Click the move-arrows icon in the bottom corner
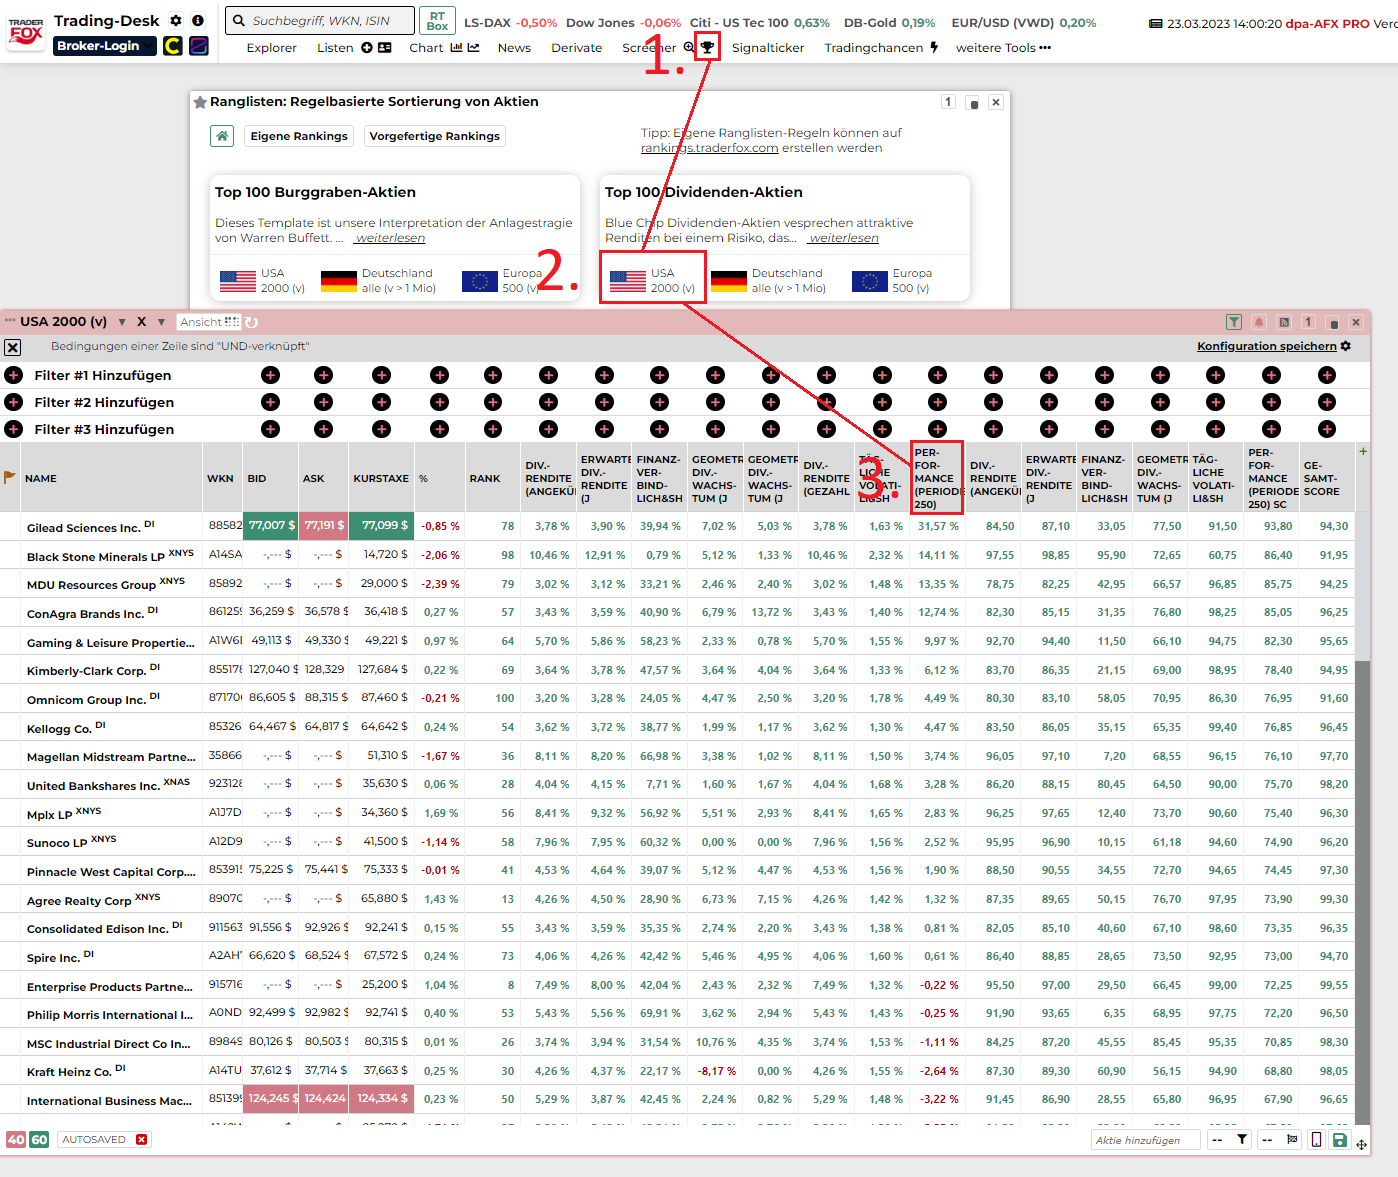 coord(1361,1145)
